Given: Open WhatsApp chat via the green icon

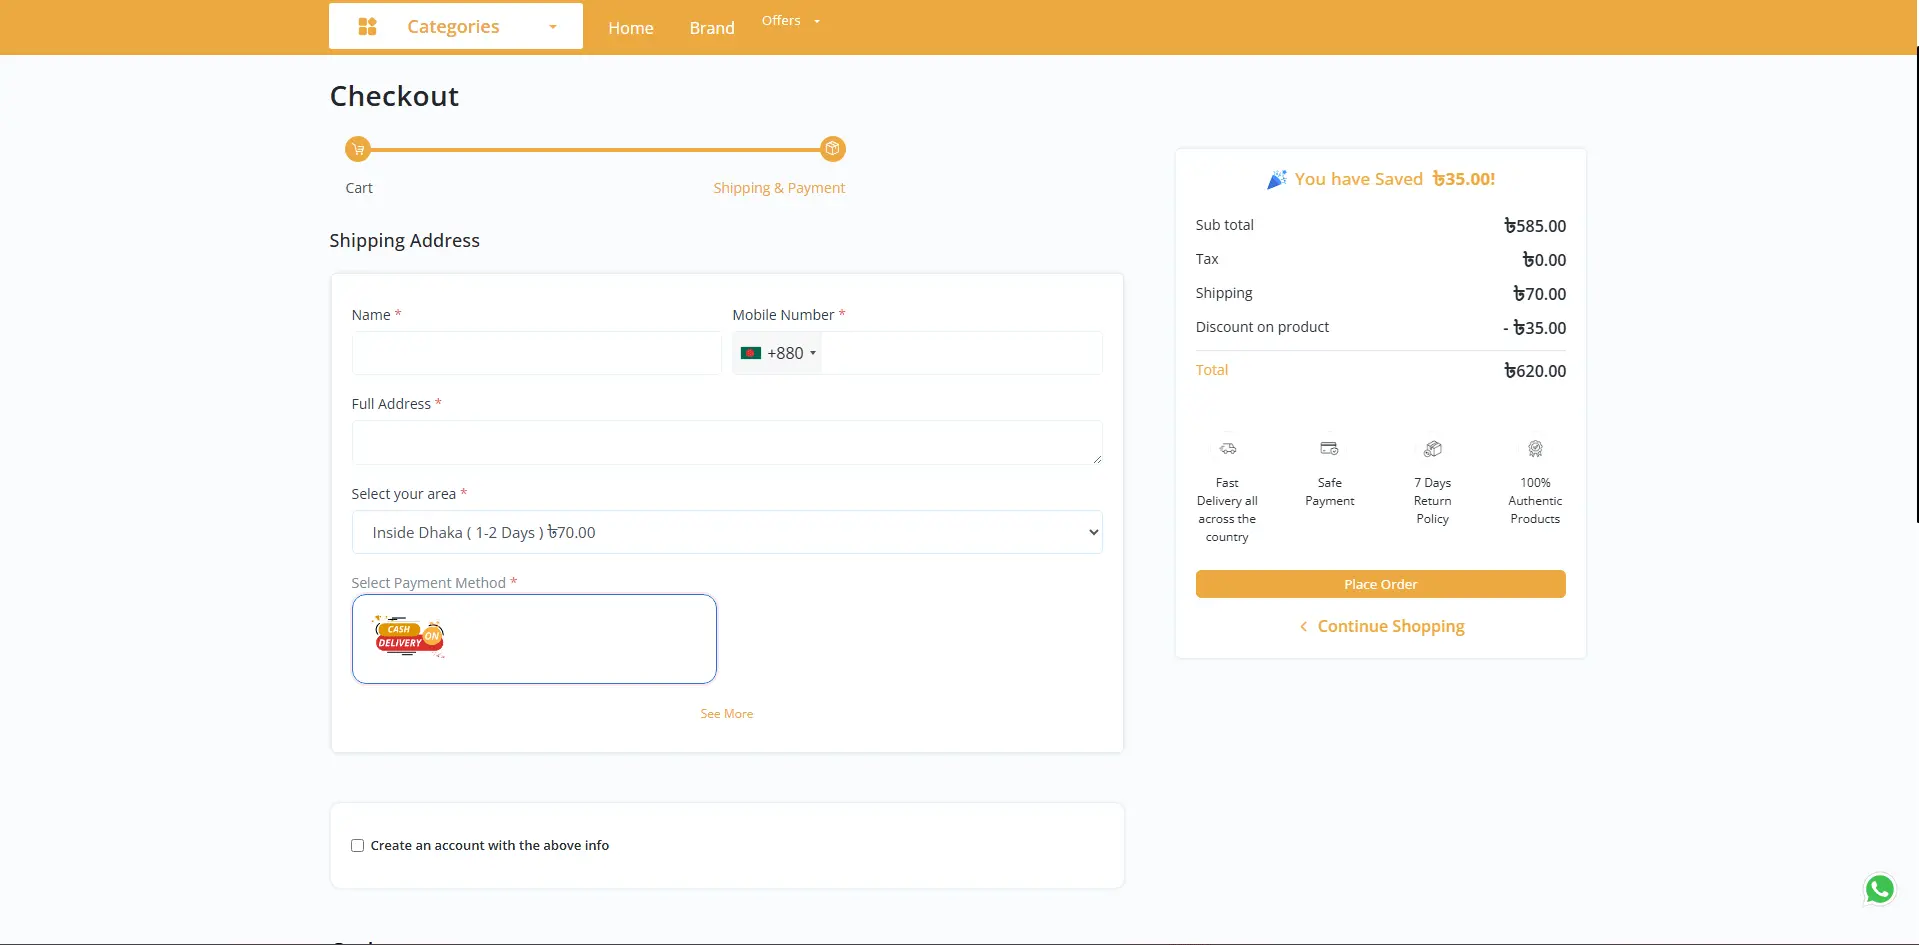Looking at the screenshot, I should click(x=1879, y=889).
